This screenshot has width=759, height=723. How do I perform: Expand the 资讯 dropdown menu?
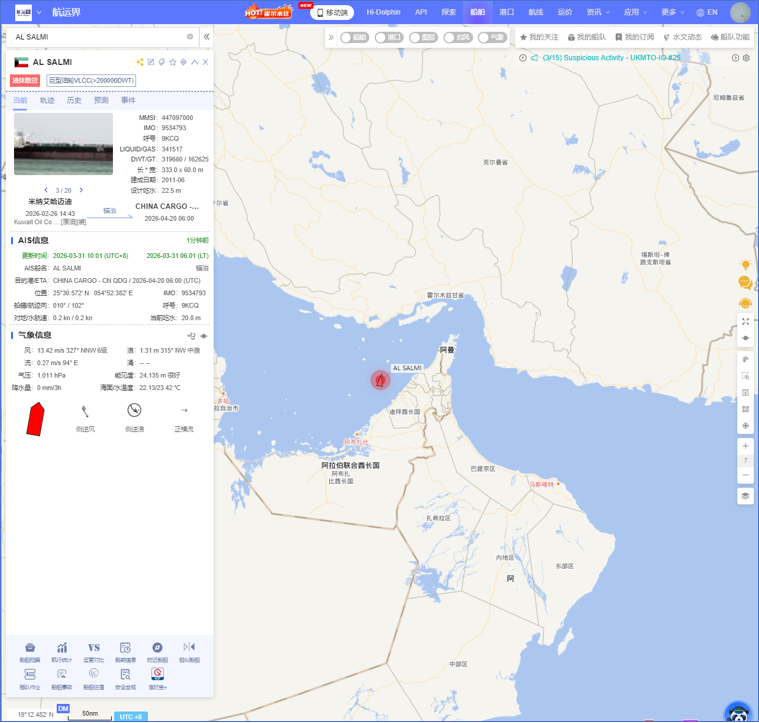click(x=598, y=13)
